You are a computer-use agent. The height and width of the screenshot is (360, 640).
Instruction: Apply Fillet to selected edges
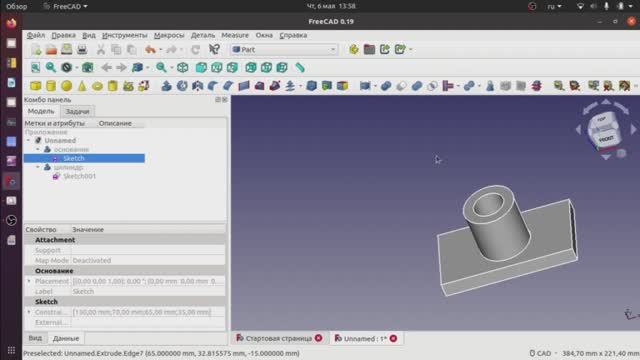coord(213,86)
